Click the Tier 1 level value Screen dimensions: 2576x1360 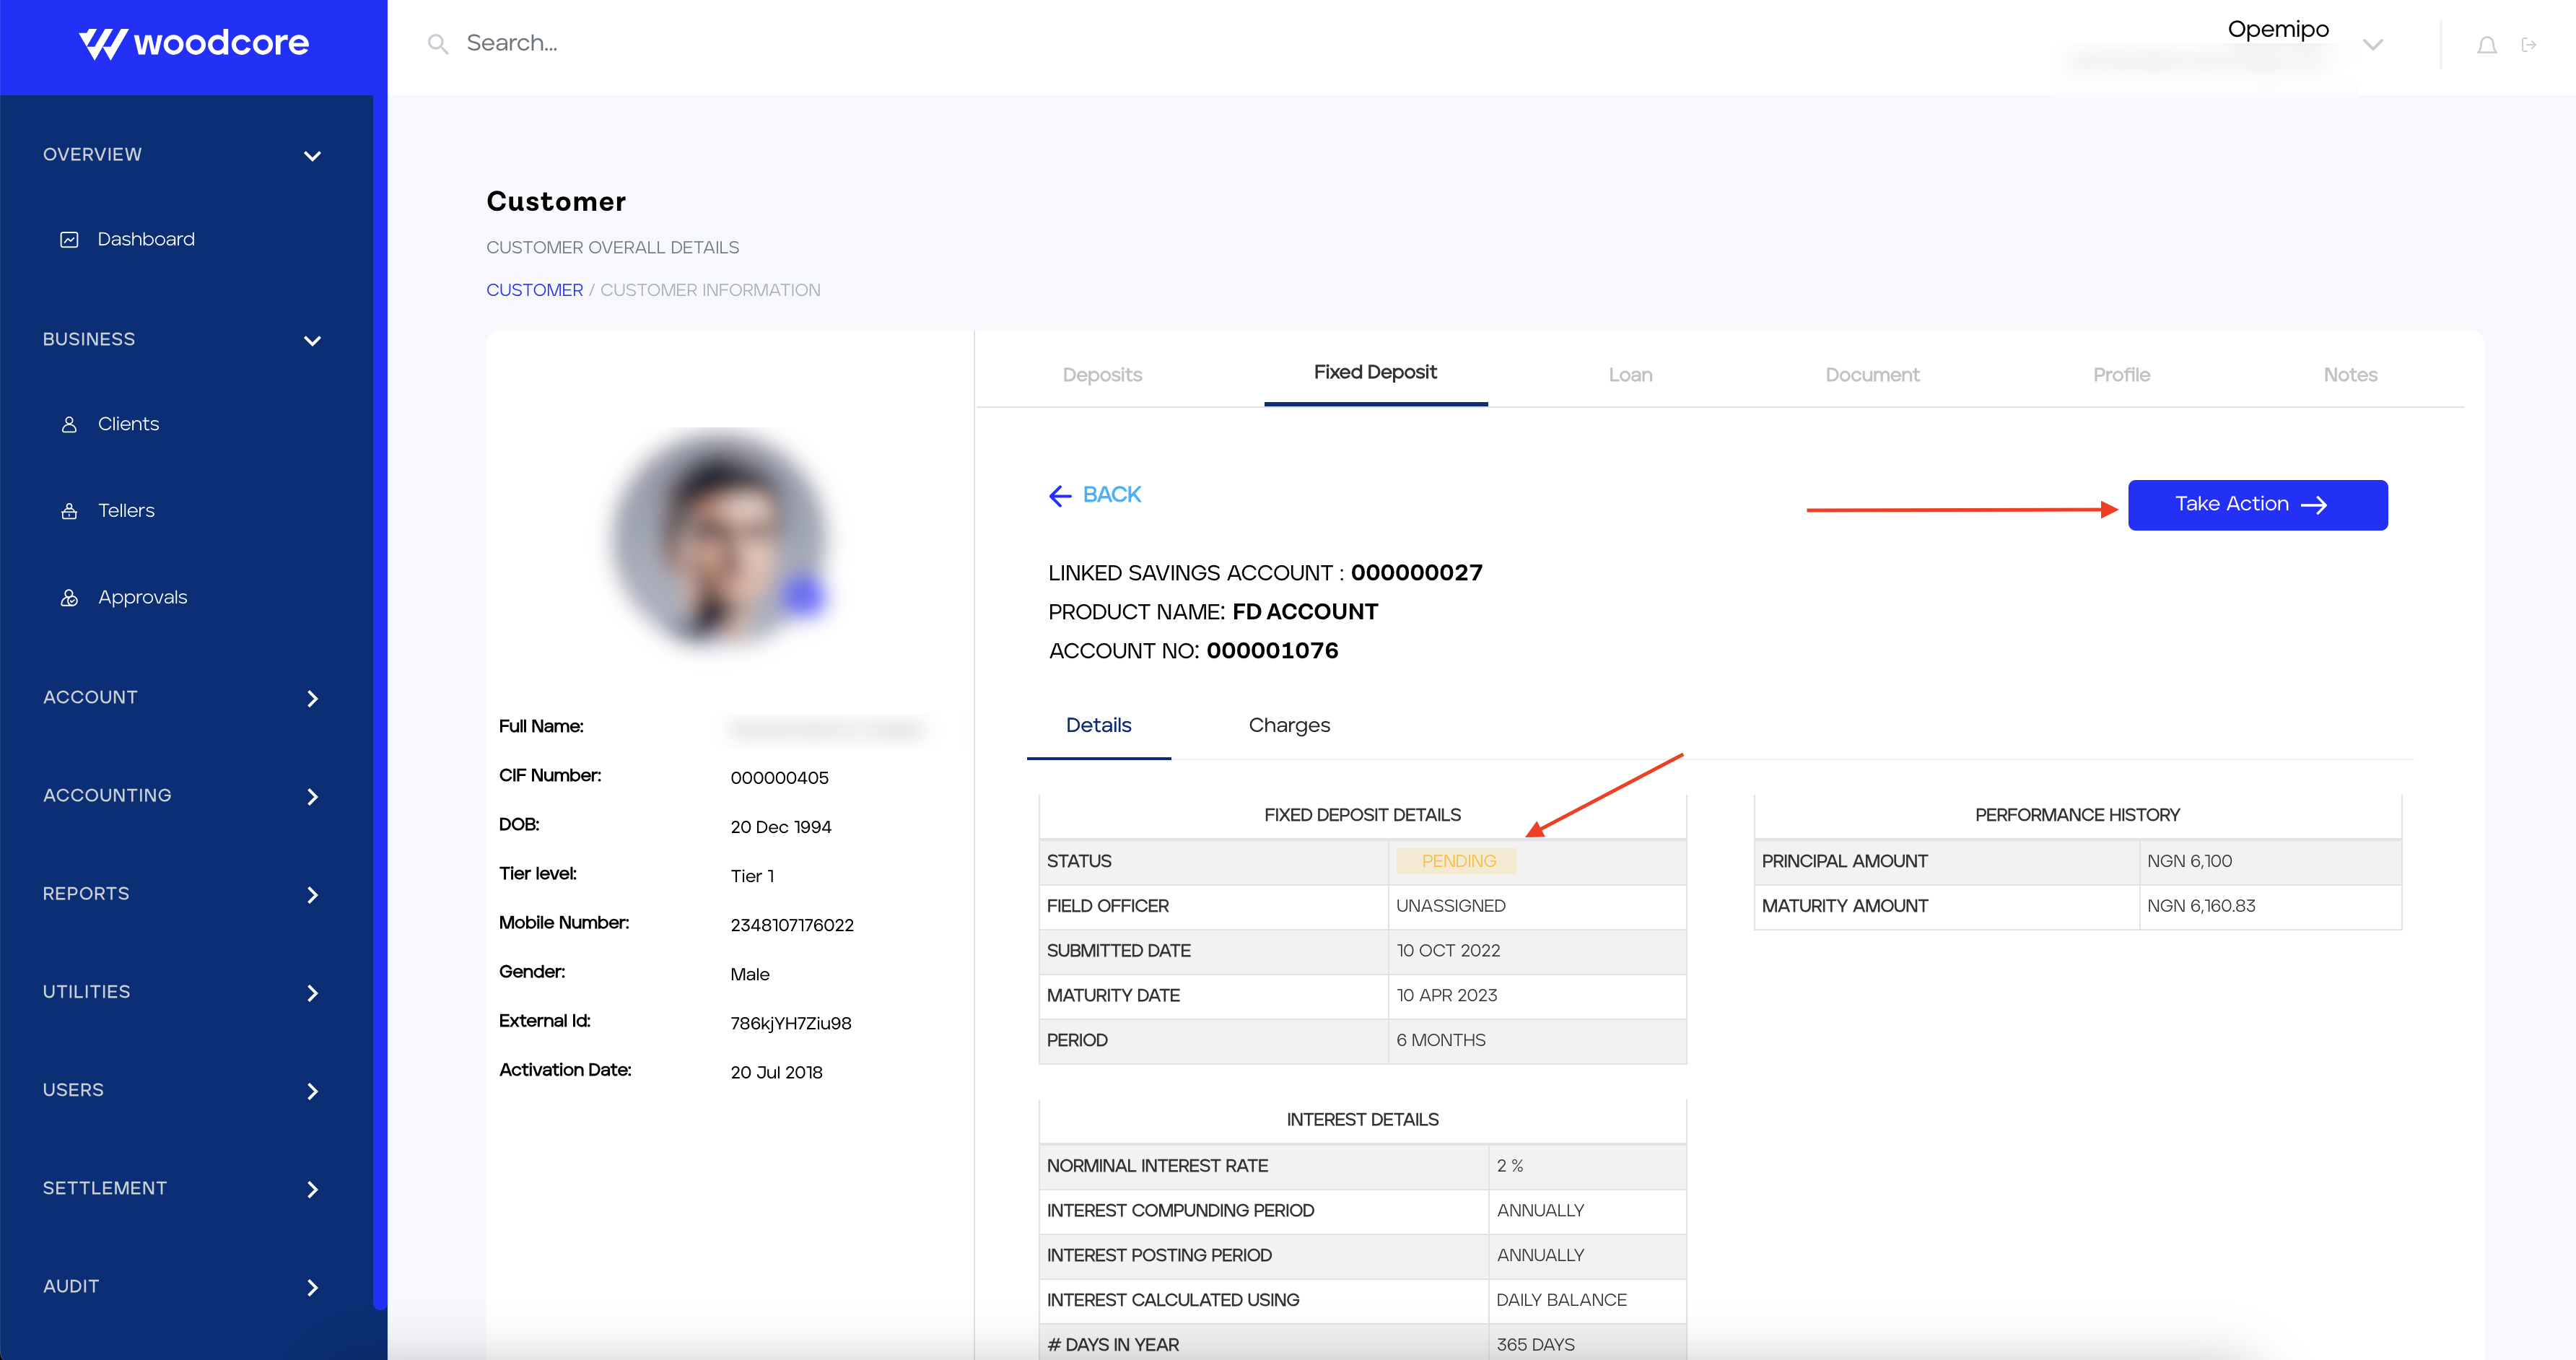point(752,876)
